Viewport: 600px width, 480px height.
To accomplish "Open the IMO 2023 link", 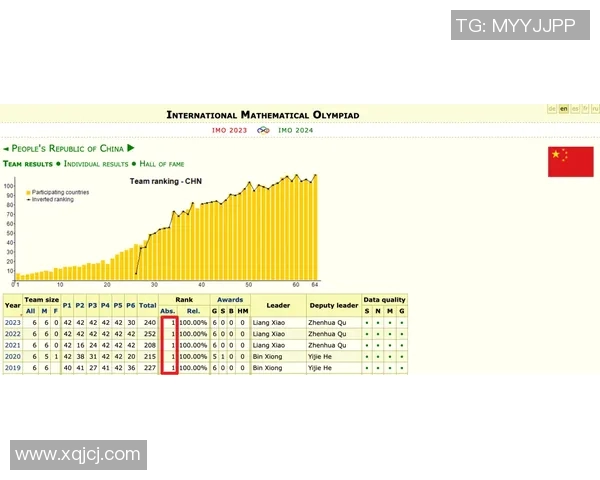I will point(229,130).
